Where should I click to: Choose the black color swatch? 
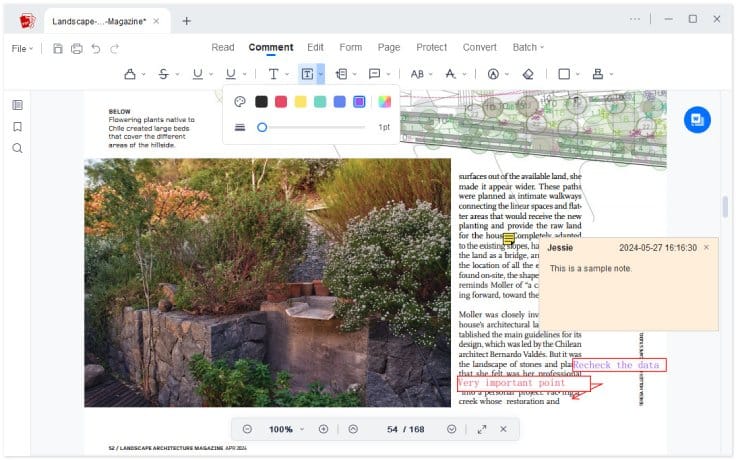pos(261,101)
